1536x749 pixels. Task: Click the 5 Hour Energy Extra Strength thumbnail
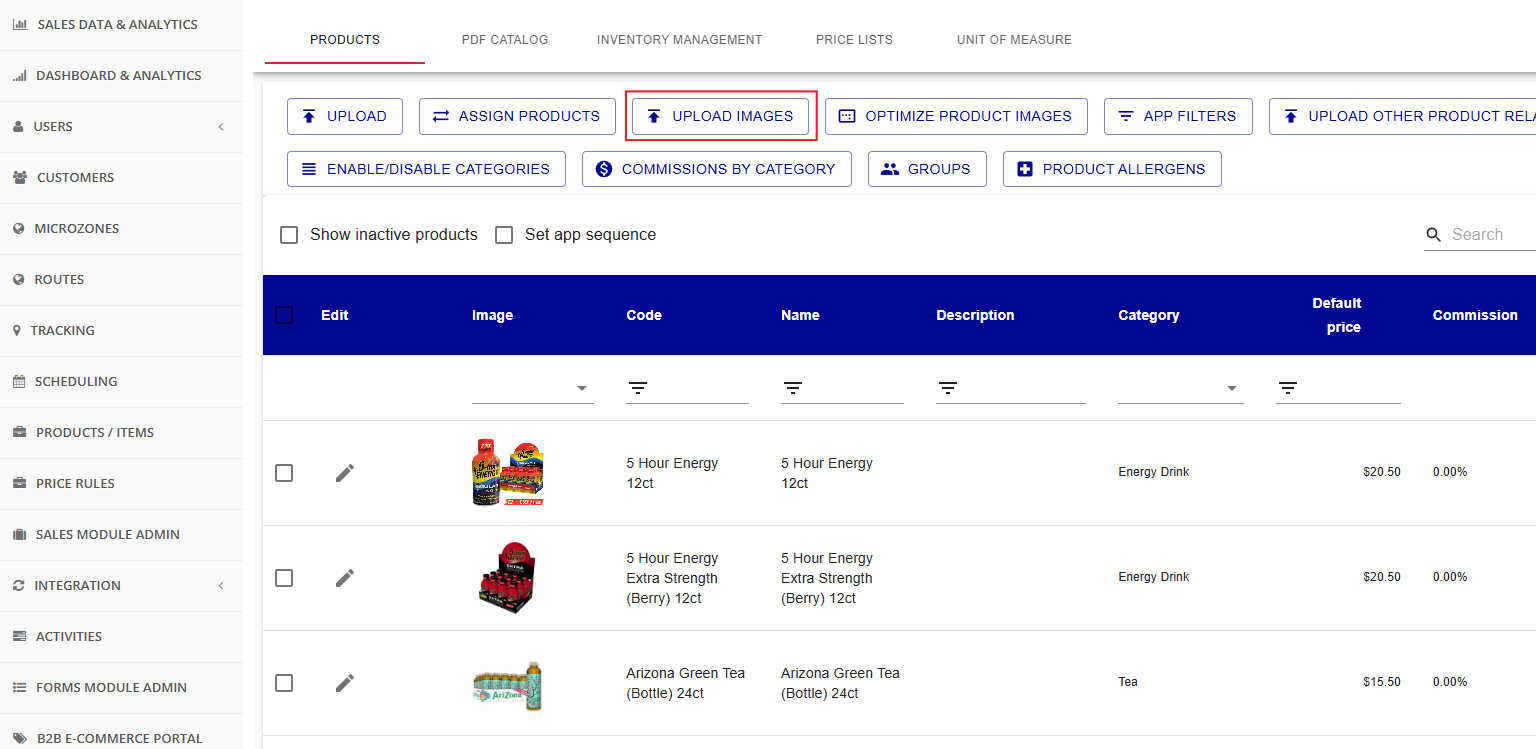[507, 577]
